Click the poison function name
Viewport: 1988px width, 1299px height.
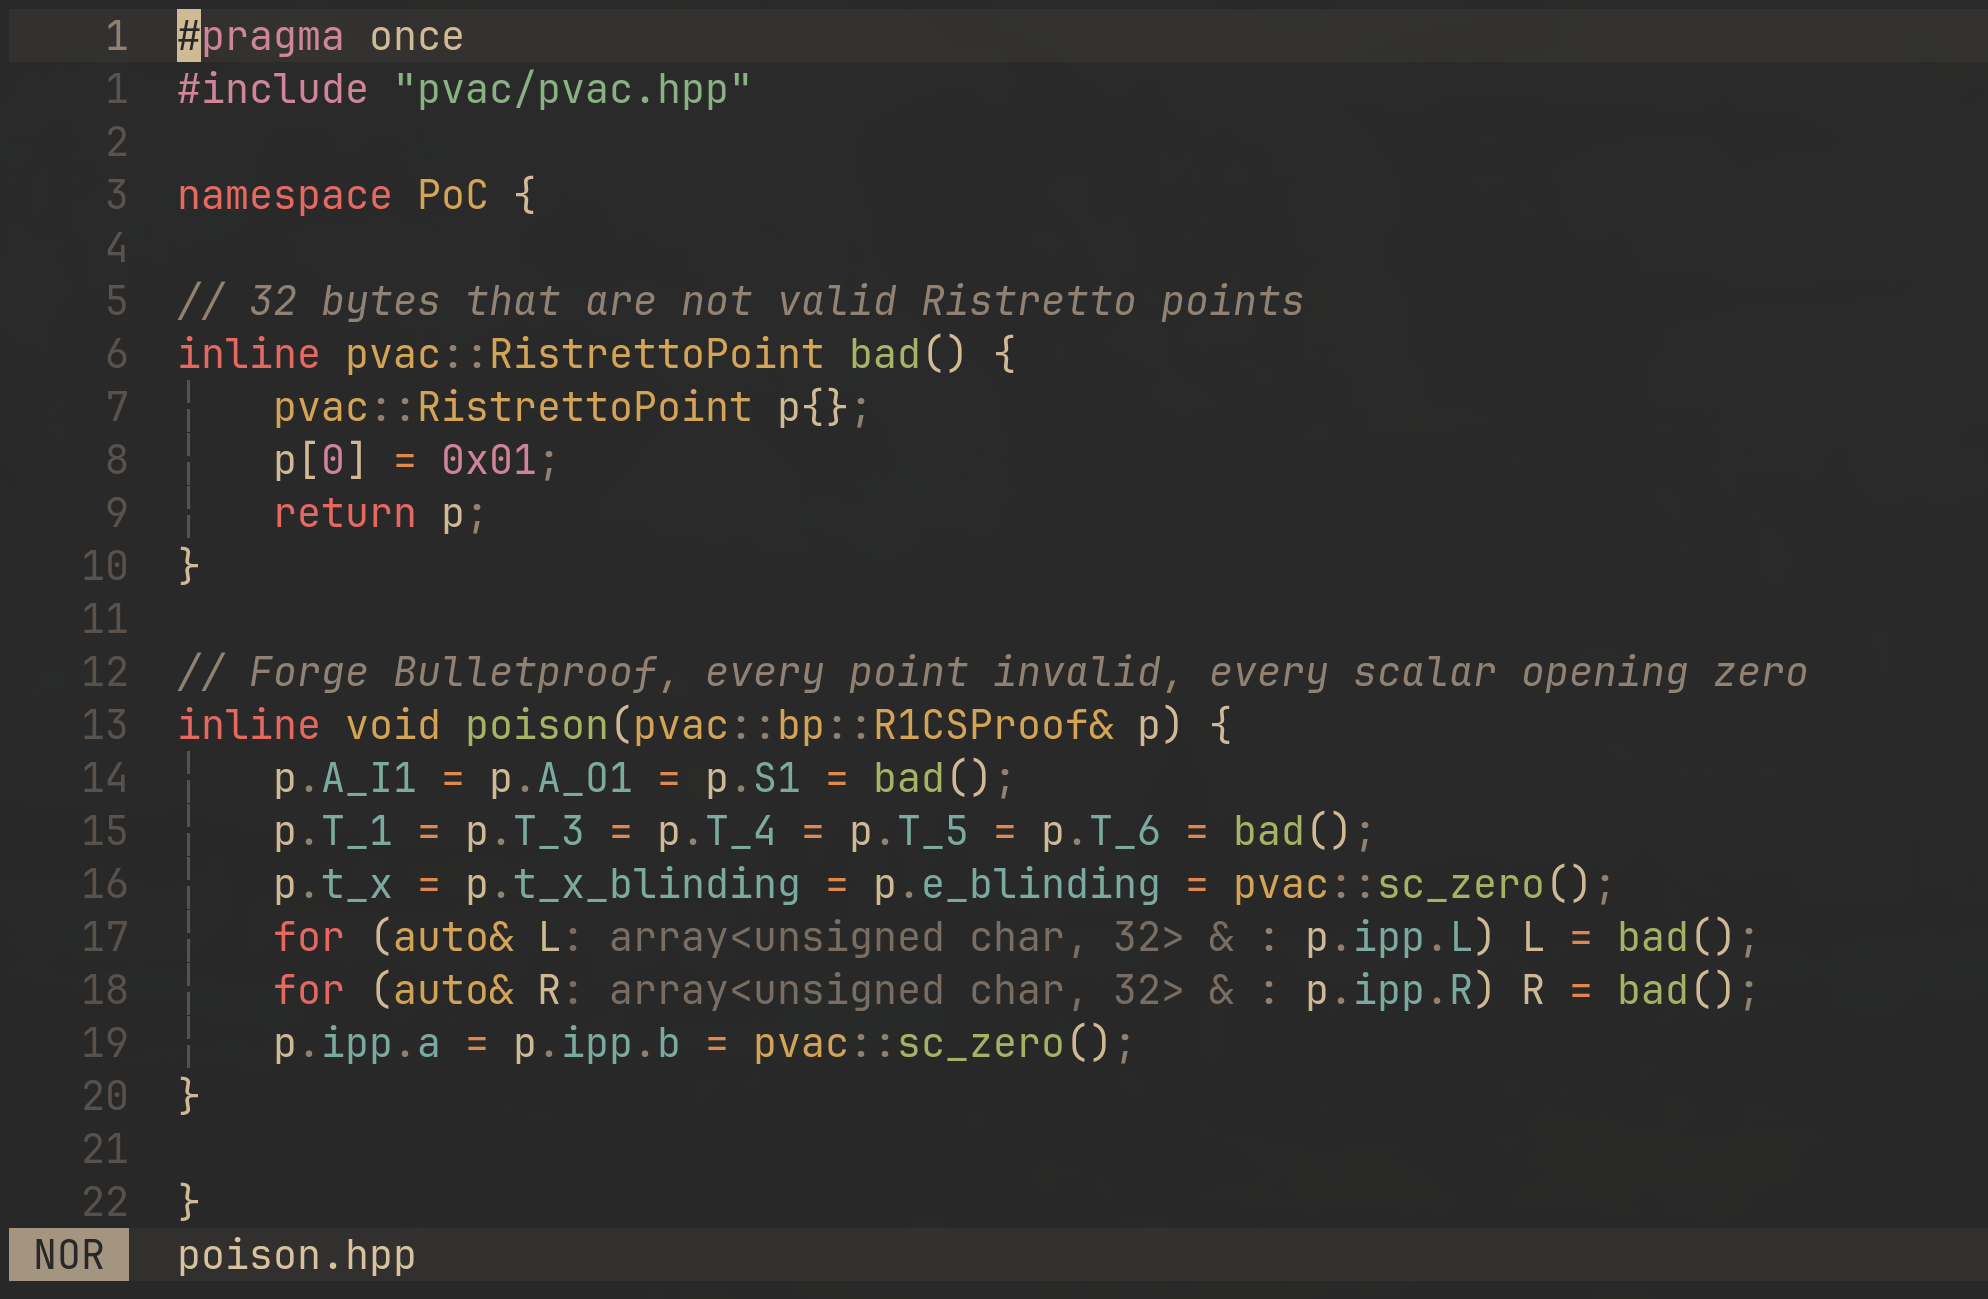(x=537, y=725)
